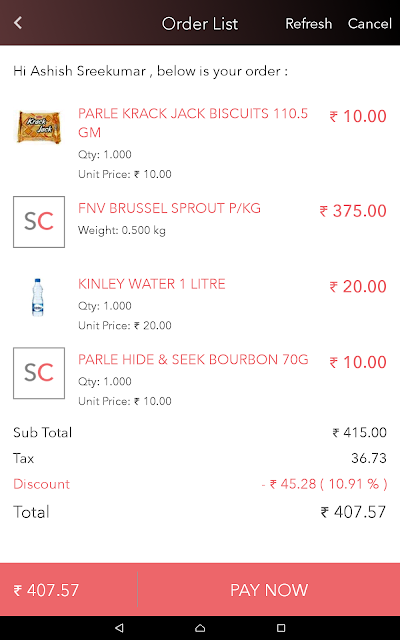400x640 pixels.
Task: Open the Kinley water bottle image
Action: click(38, 297)
